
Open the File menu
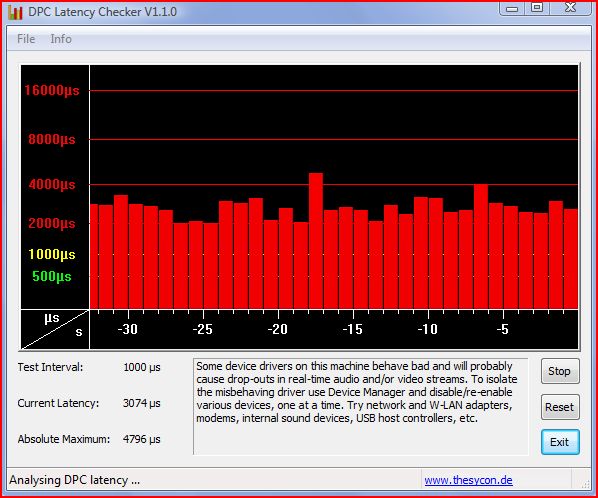26,39
